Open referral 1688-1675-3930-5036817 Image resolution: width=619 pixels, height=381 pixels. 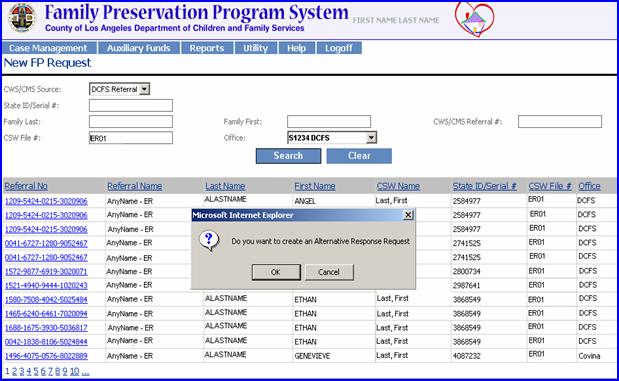coord(46,328)
